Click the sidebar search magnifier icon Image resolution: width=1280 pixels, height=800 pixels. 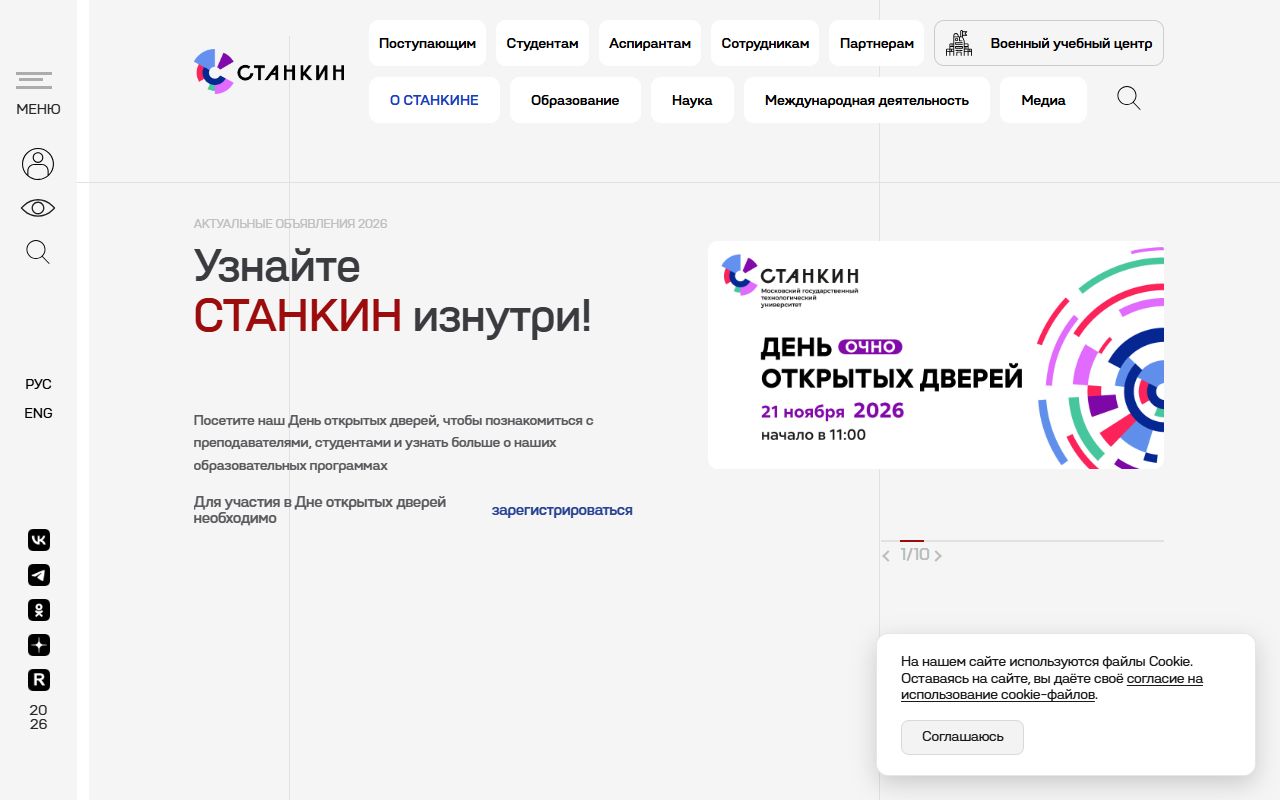pyautogui.click(x=38, y=252)
